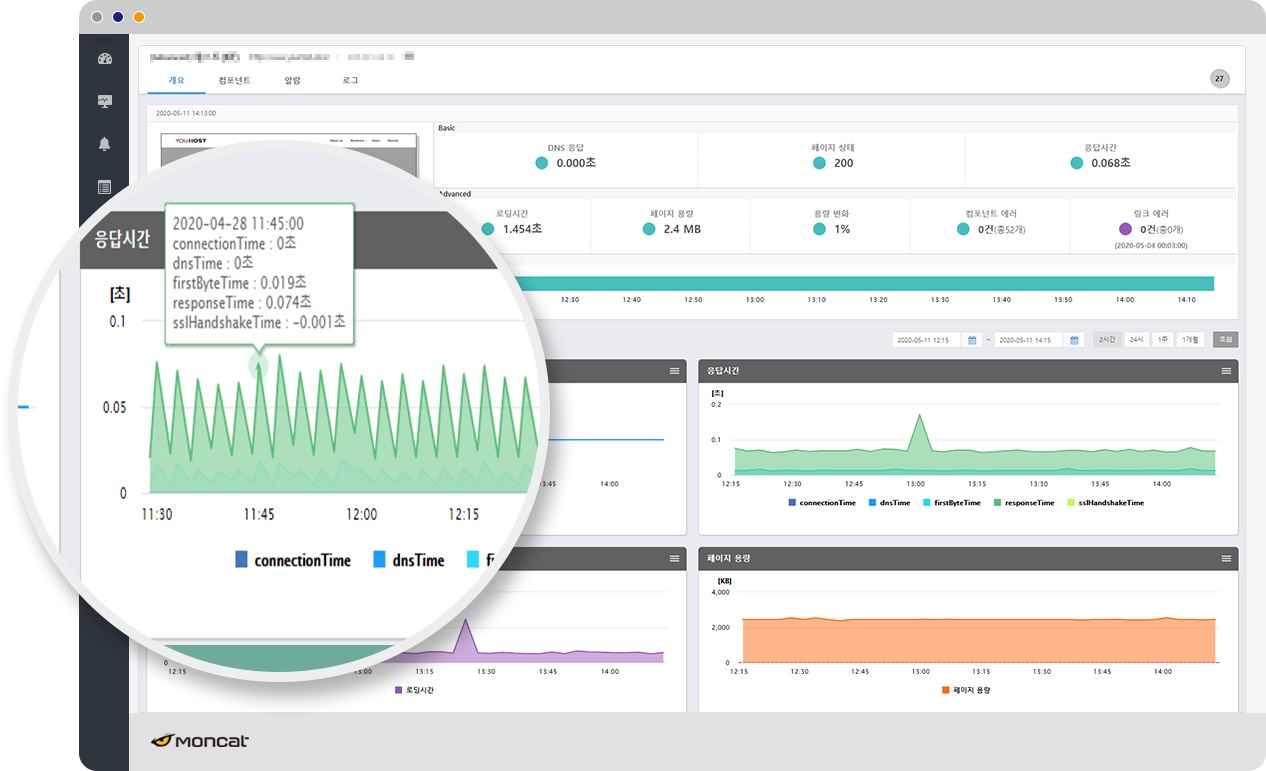The width and height of the screenshot is (1266, 771).
Task: Click the 27 notification count badge
Action: (1219, 79)
